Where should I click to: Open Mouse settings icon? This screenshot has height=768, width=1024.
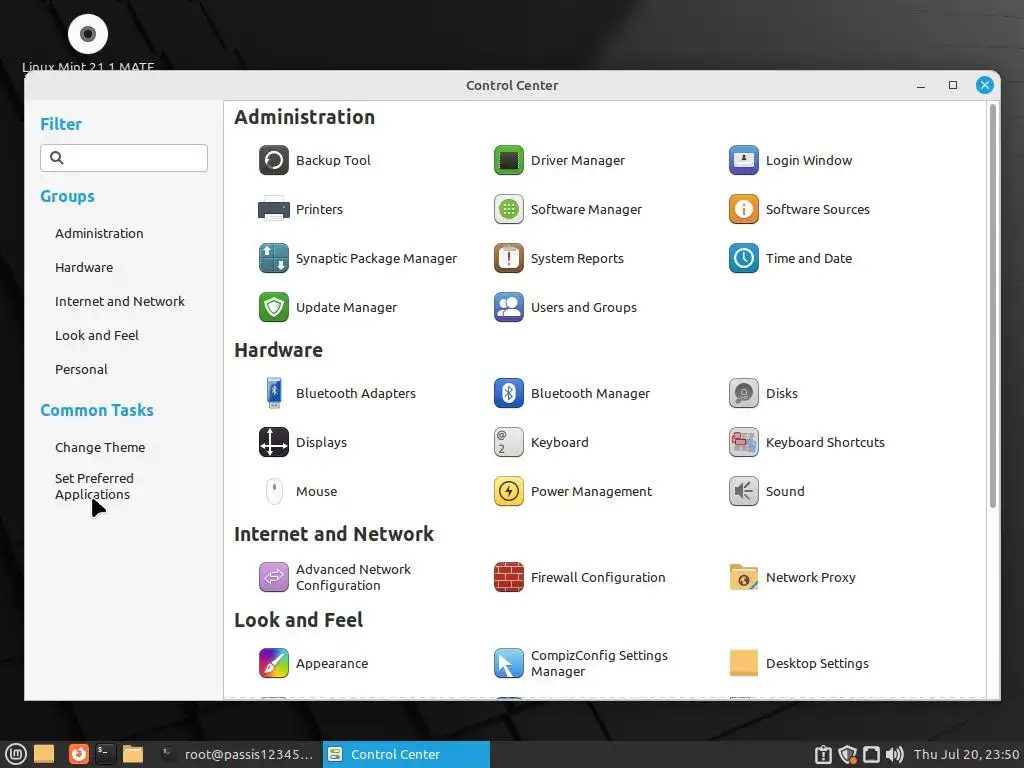tap(274, 491)
